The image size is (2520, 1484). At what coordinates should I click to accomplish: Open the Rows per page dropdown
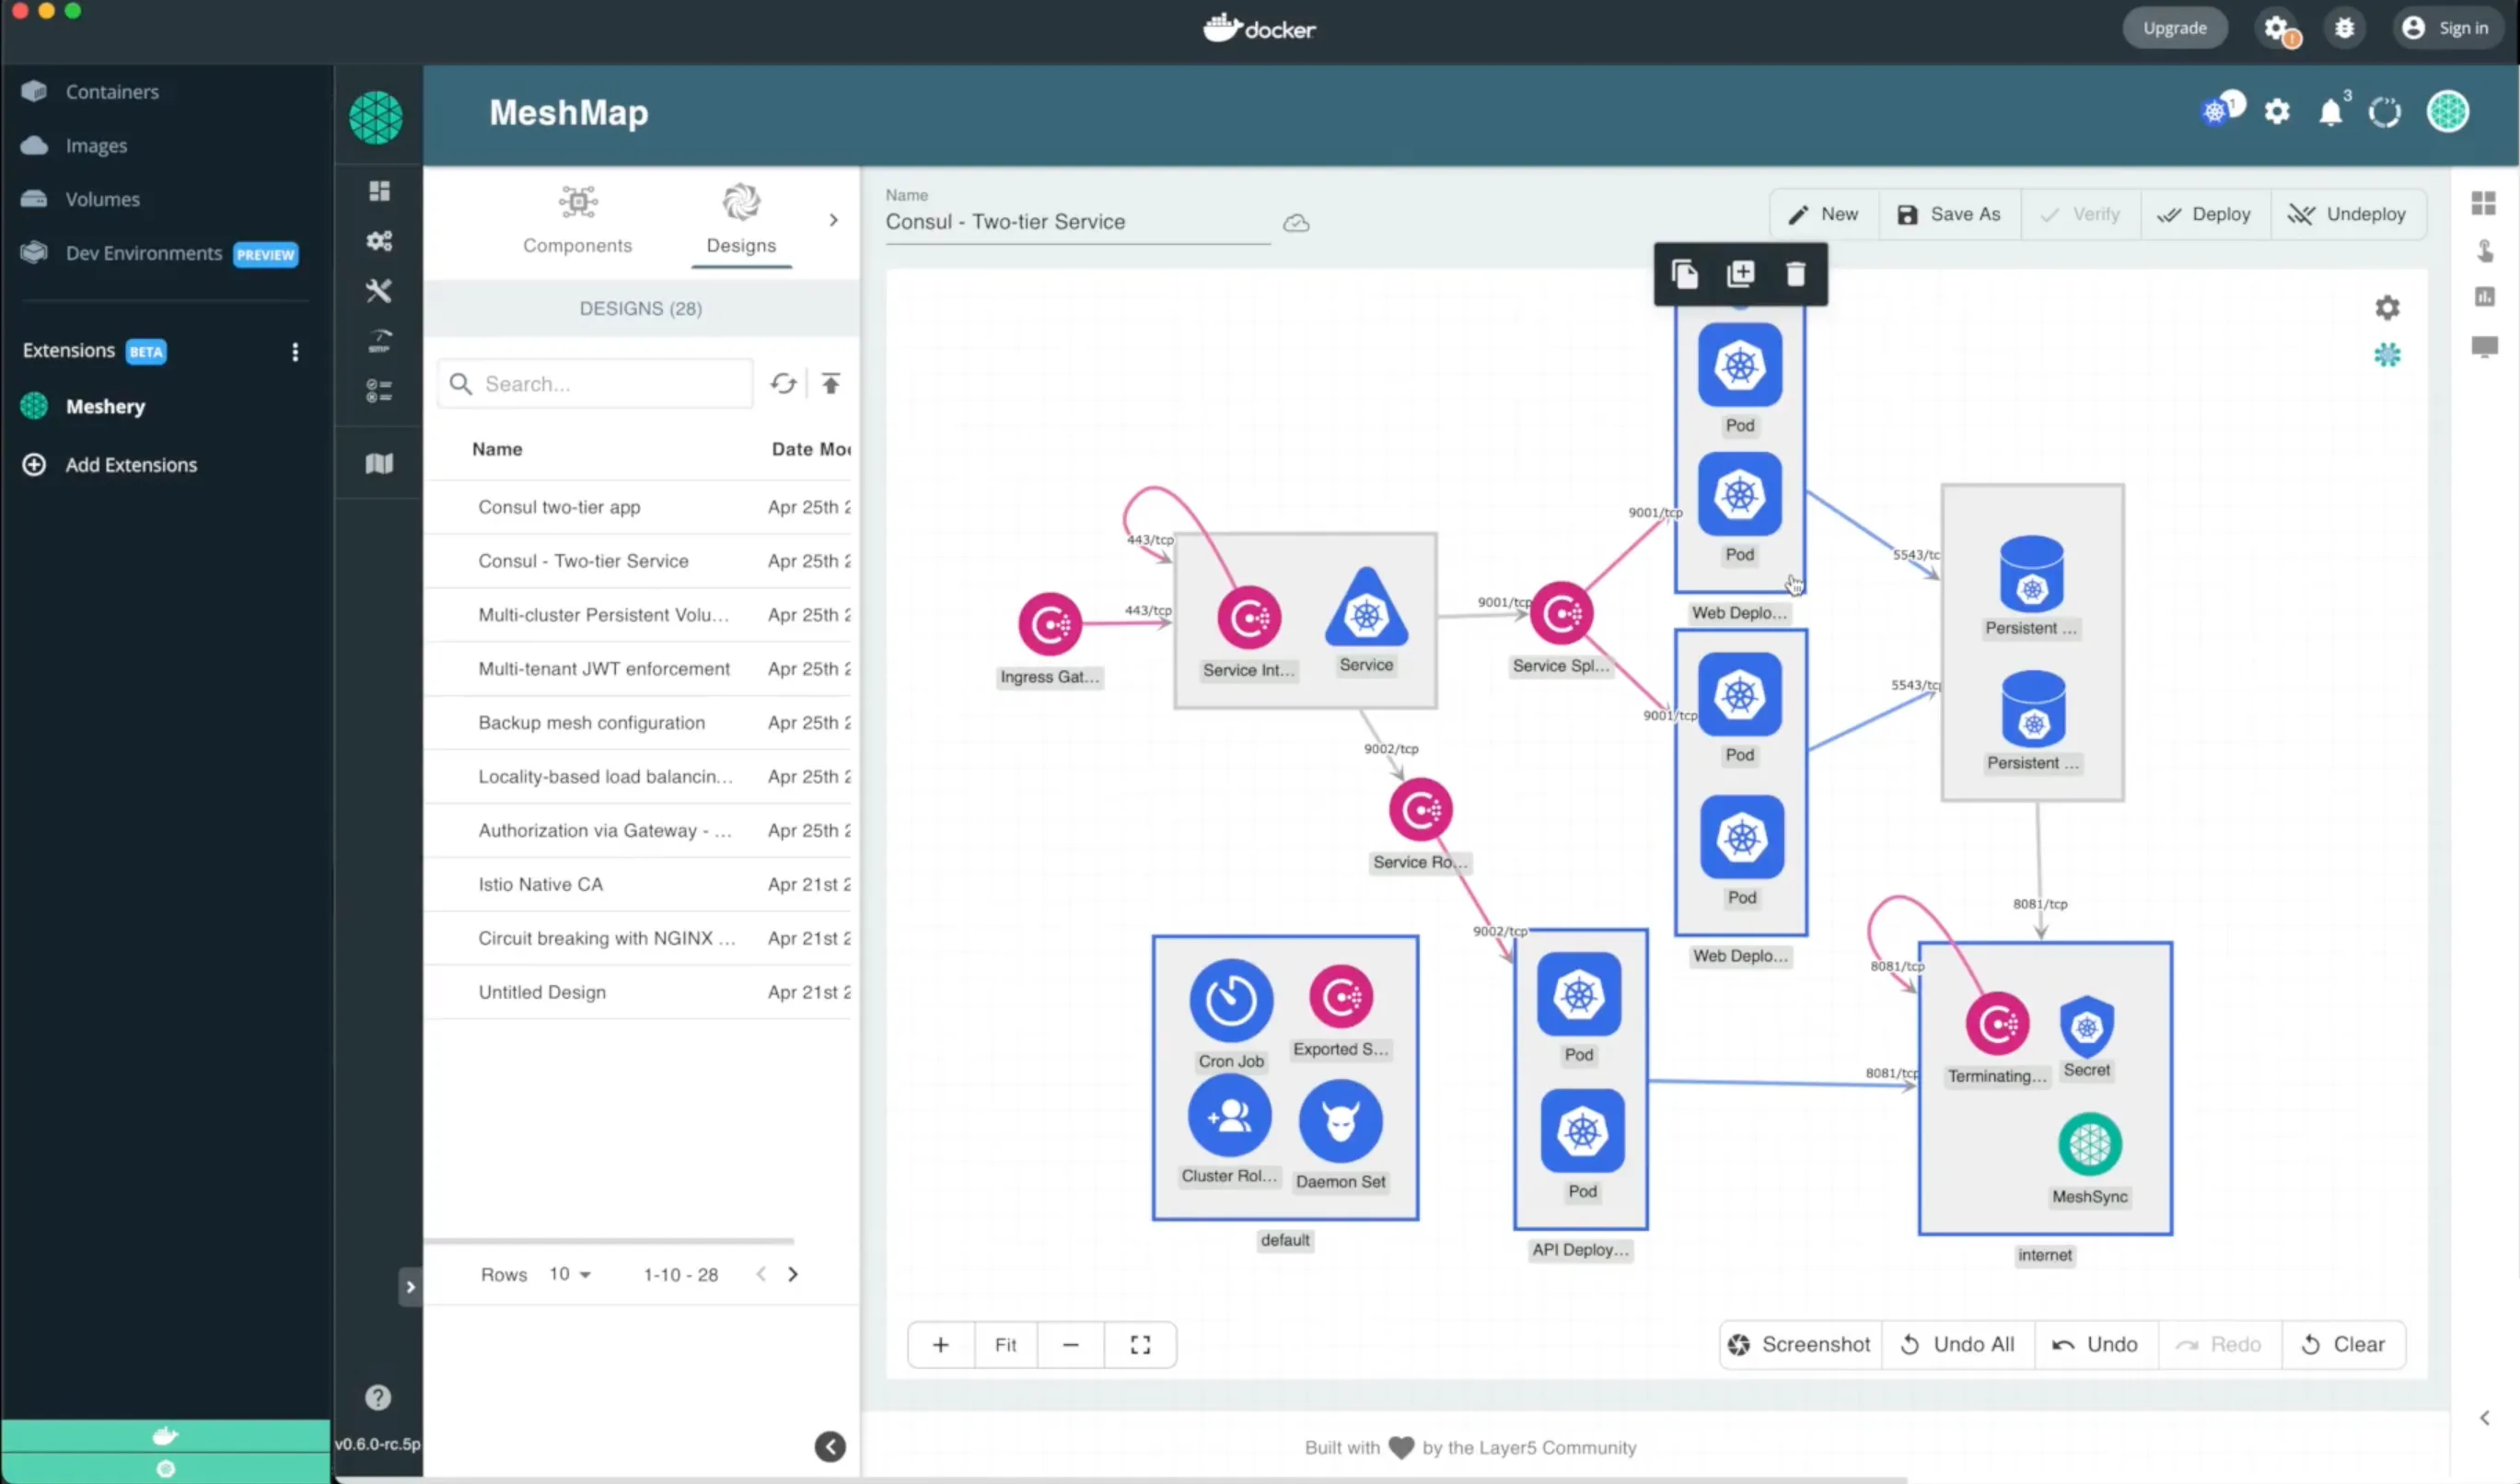coord(570,1274)
